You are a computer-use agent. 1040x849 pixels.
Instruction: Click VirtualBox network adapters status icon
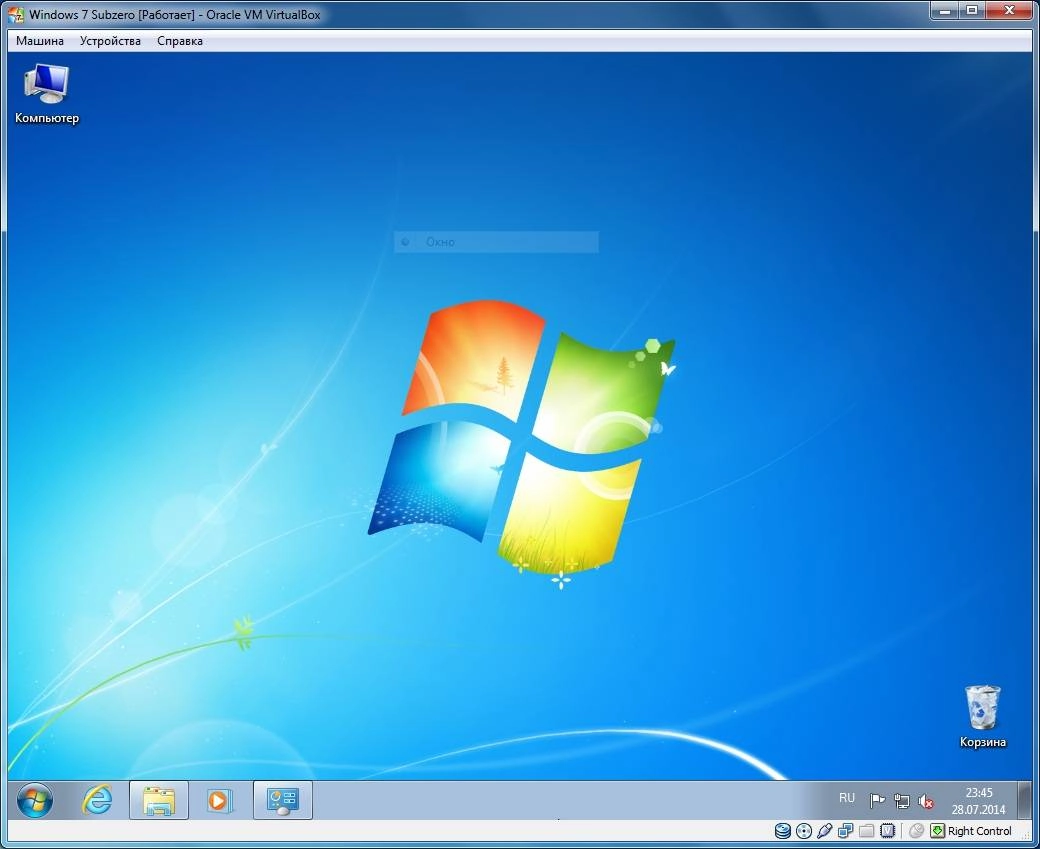[846, 830]
